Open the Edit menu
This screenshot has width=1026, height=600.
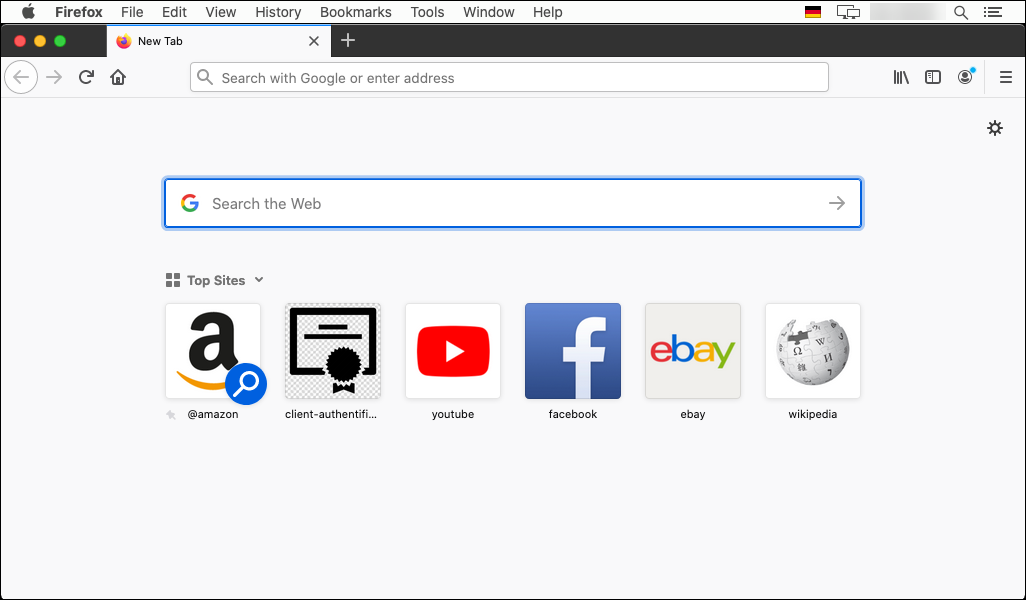[x=174, y=12]
